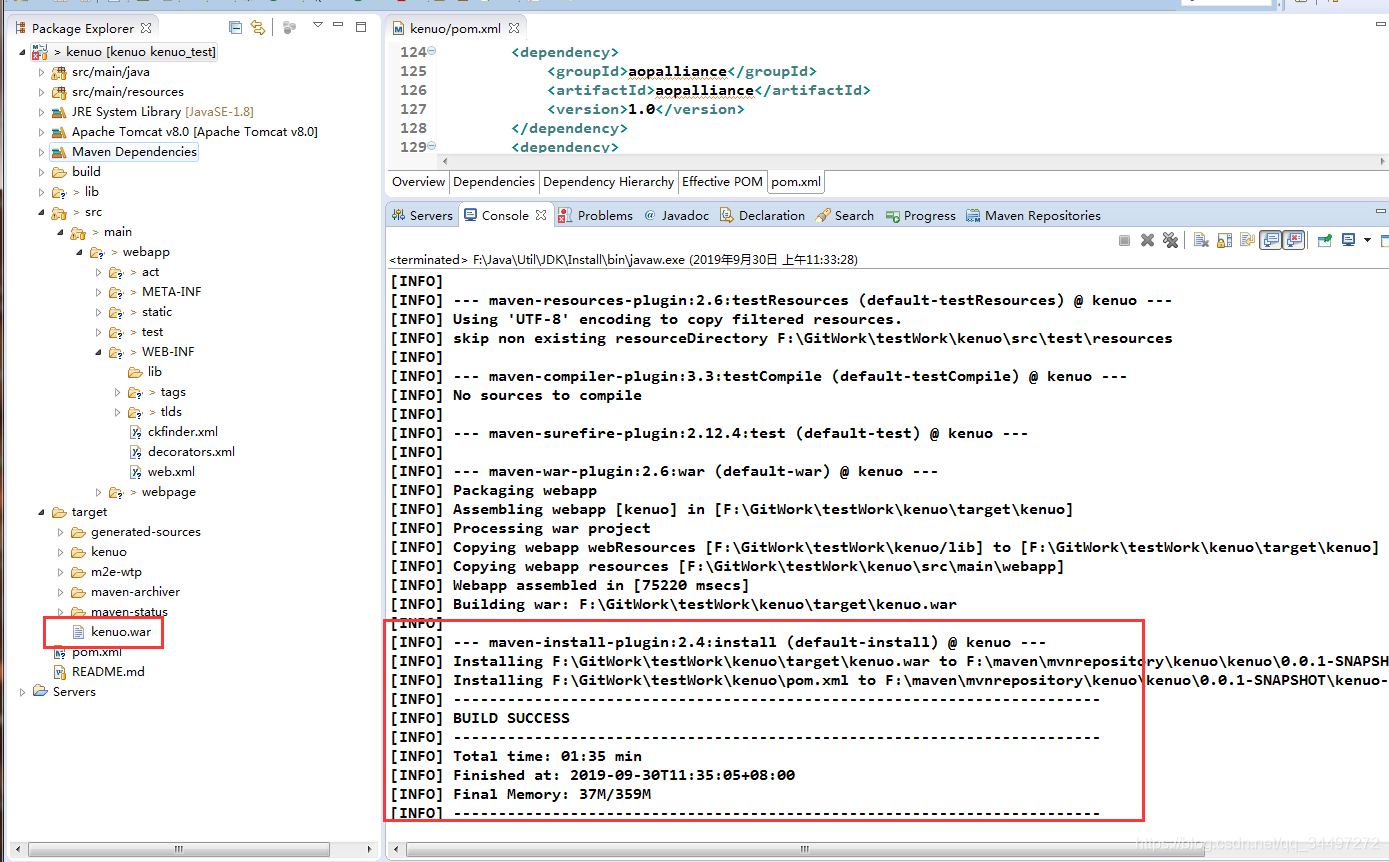The height and width of the screenshot is (862, 1389).
Task: Maximize the Package Explorer view
Action: coord(361,27)
